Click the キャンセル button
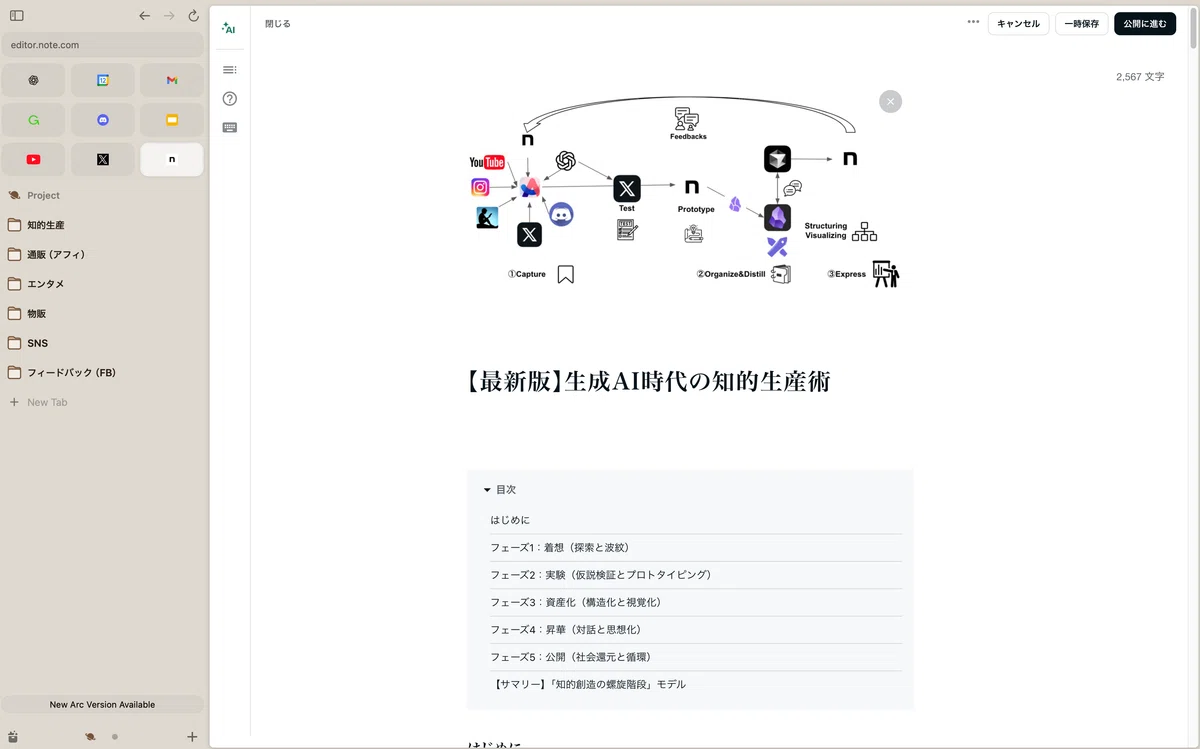This screenshot has height=749, width=1200. tap(1018, 23)
